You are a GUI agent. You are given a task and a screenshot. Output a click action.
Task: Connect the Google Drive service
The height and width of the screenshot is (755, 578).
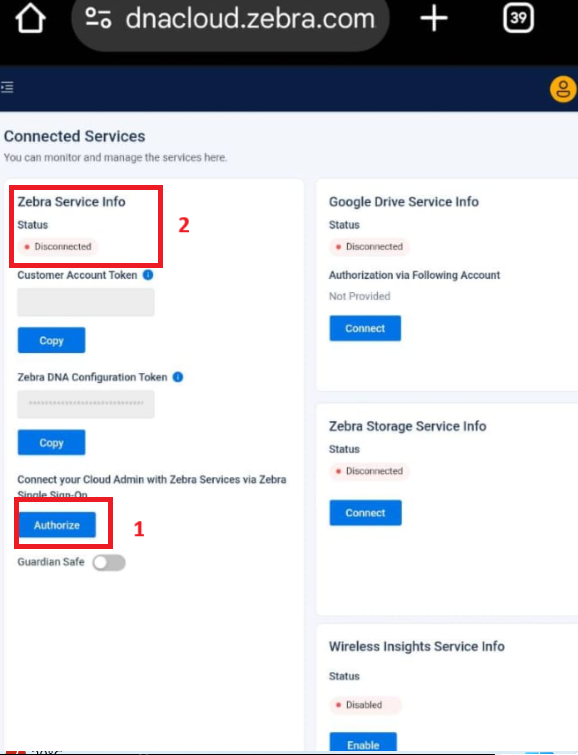(365, 328)
